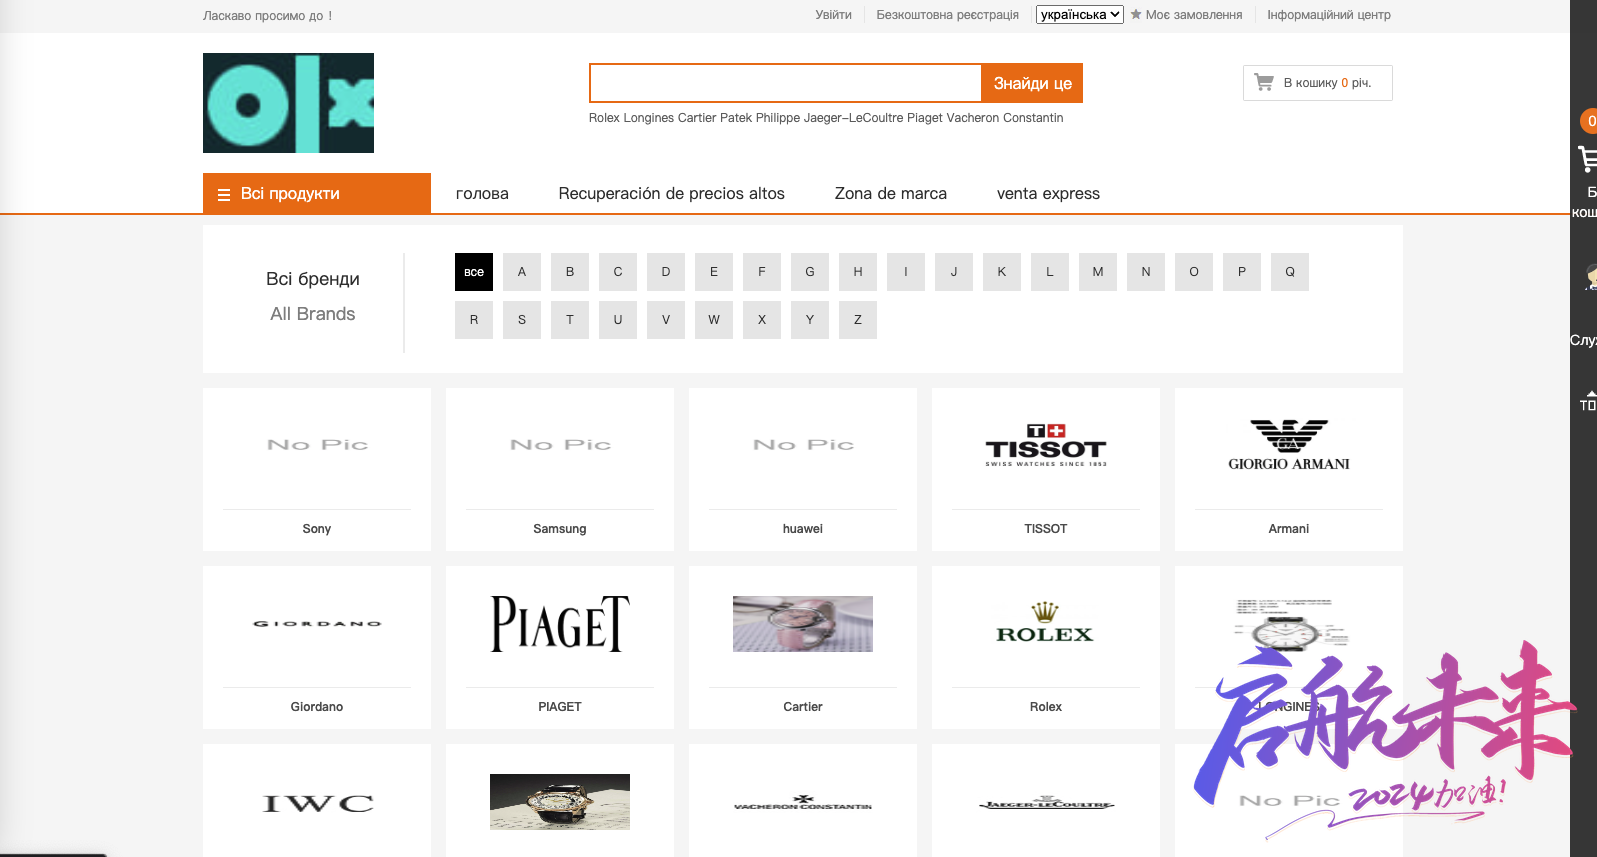Viewport: 1597px width, 857px height.
Task: Open the Samsung brand name
Action: (x=560, y=529)
